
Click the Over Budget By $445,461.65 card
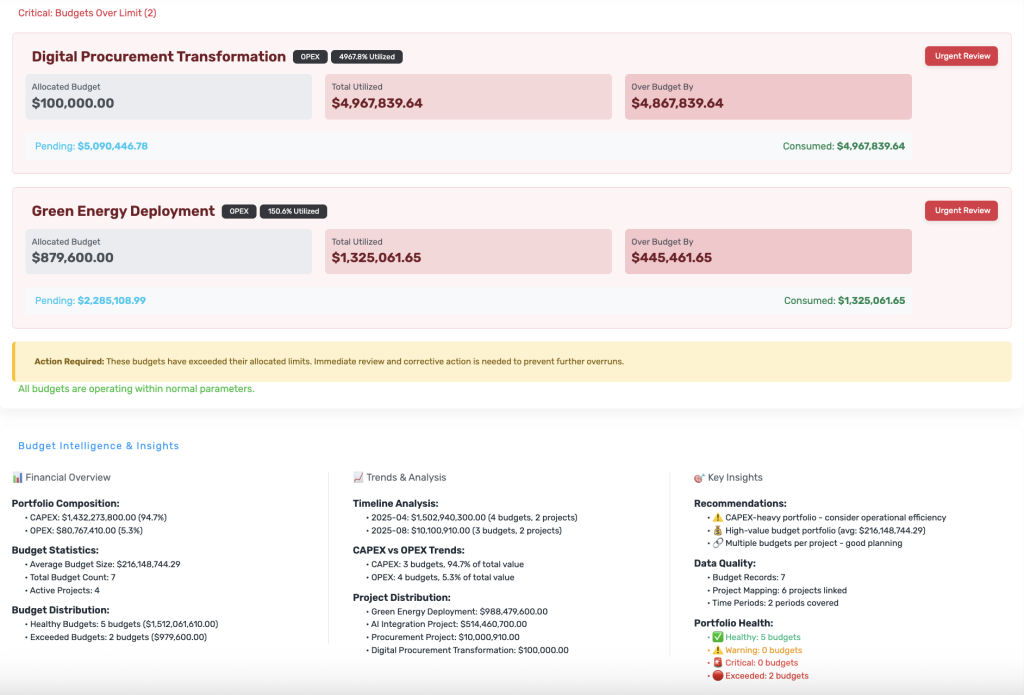tap(768, 251)
